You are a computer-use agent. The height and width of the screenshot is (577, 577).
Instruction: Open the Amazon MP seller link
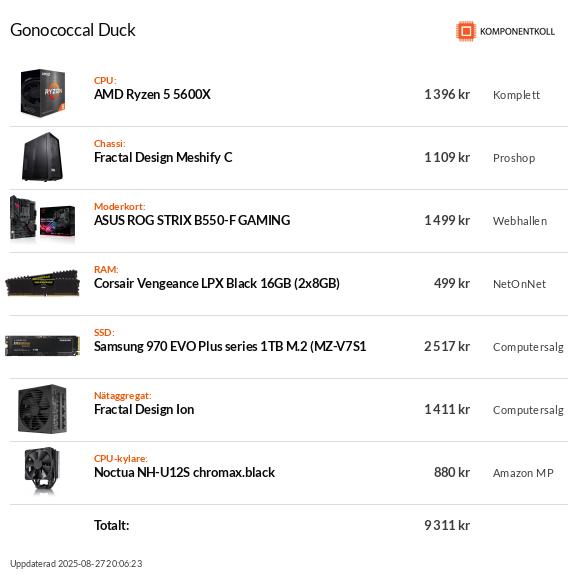tap(523, 472)
